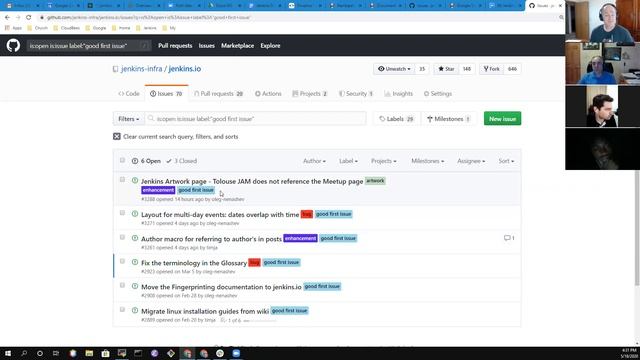
Task: Open the Windows Start menu
Action: tap(8, 353)
